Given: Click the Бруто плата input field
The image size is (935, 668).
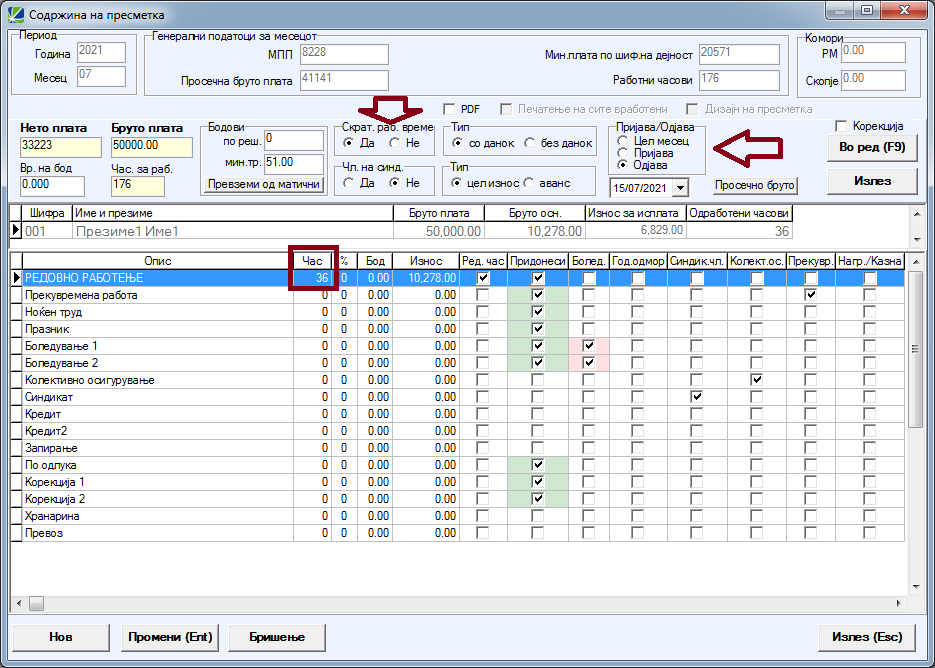Looking at the screenshot, I should coord(151,147).
